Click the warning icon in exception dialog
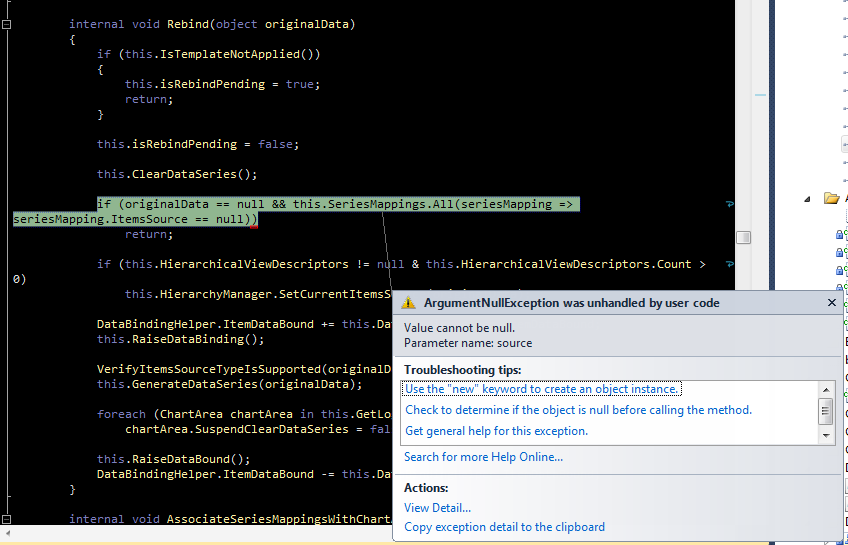848x545 pixels. [x=408, y=303]
